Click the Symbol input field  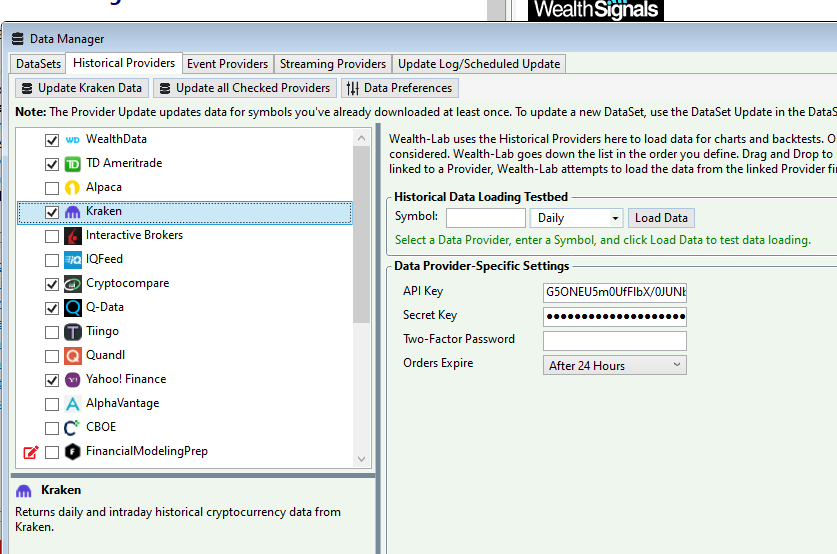pyautogui.click(x=486, y=218)
